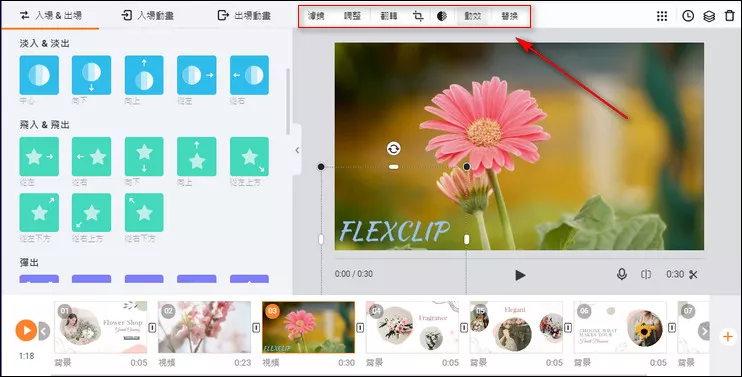Play the preview video
Viewport: 742px width, 377px height.
coord(520,275)
